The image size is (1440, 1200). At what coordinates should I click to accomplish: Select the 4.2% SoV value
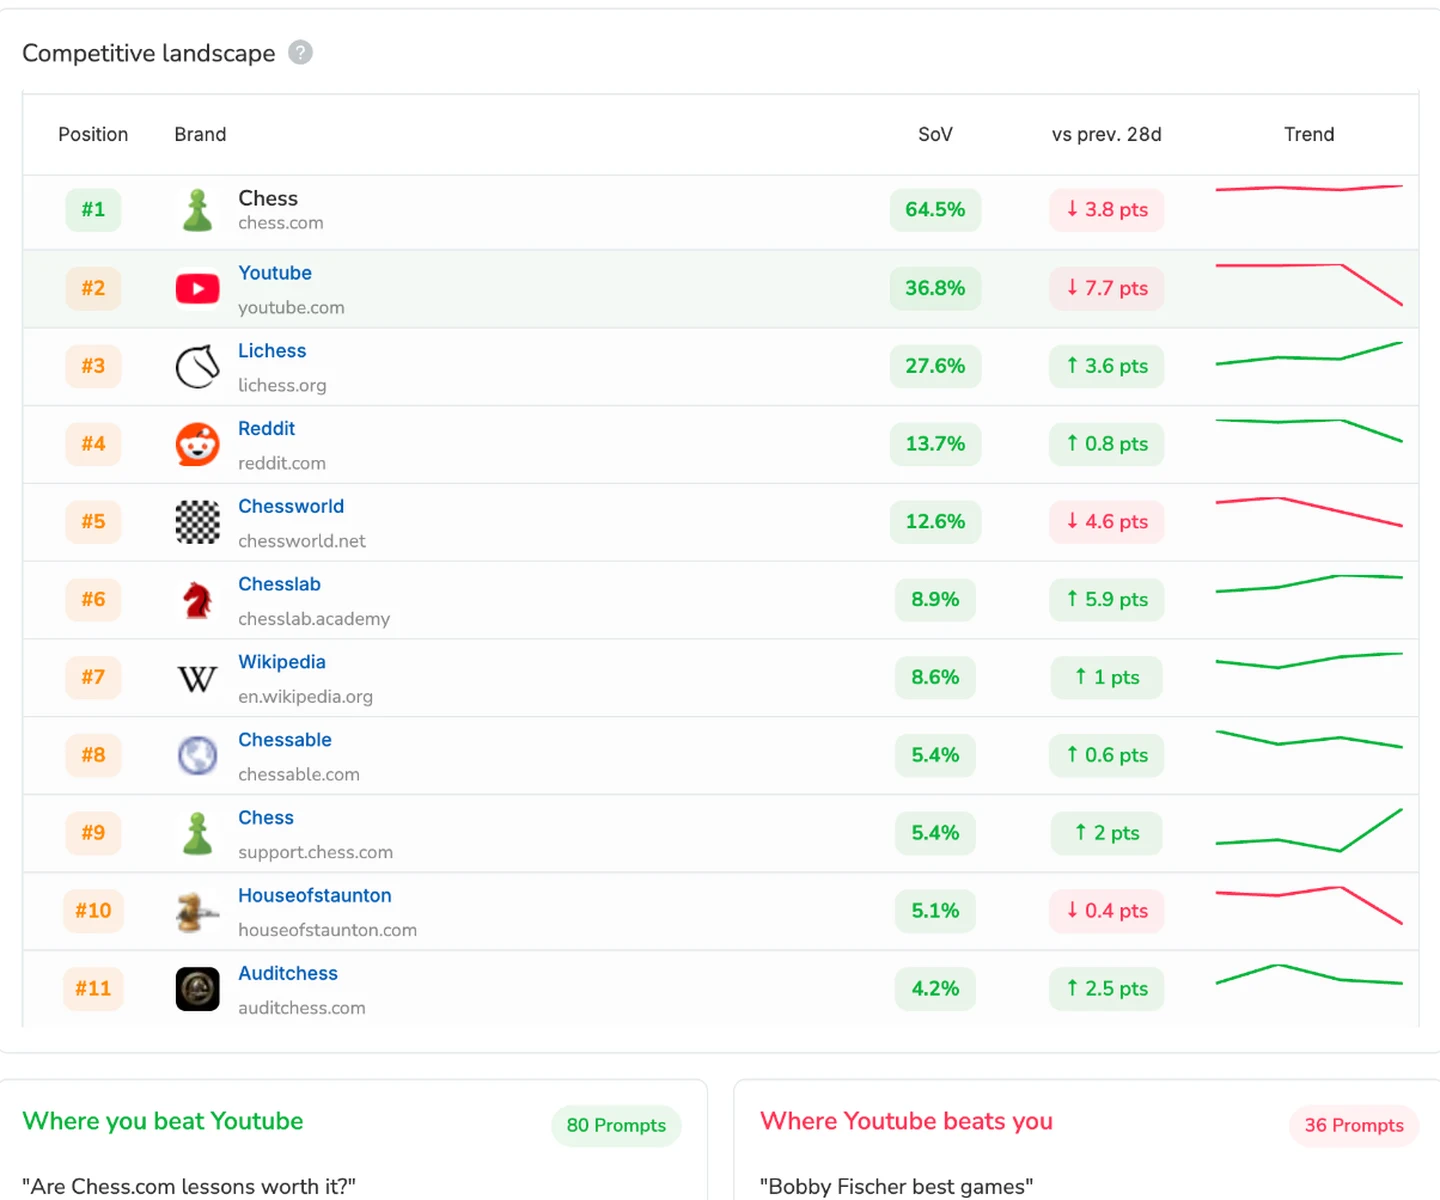point(935,989)
